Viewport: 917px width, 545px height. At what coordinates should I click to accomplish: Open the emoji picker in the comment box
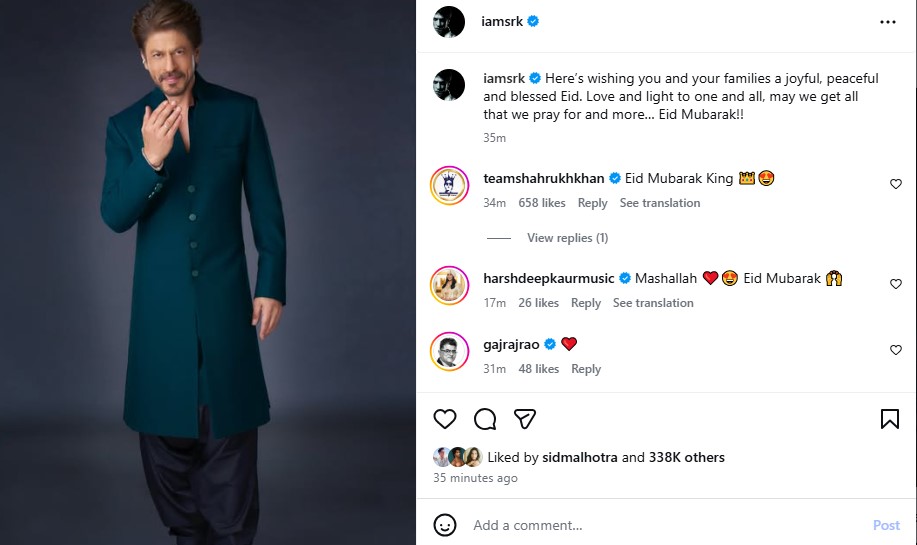(445, 525)
